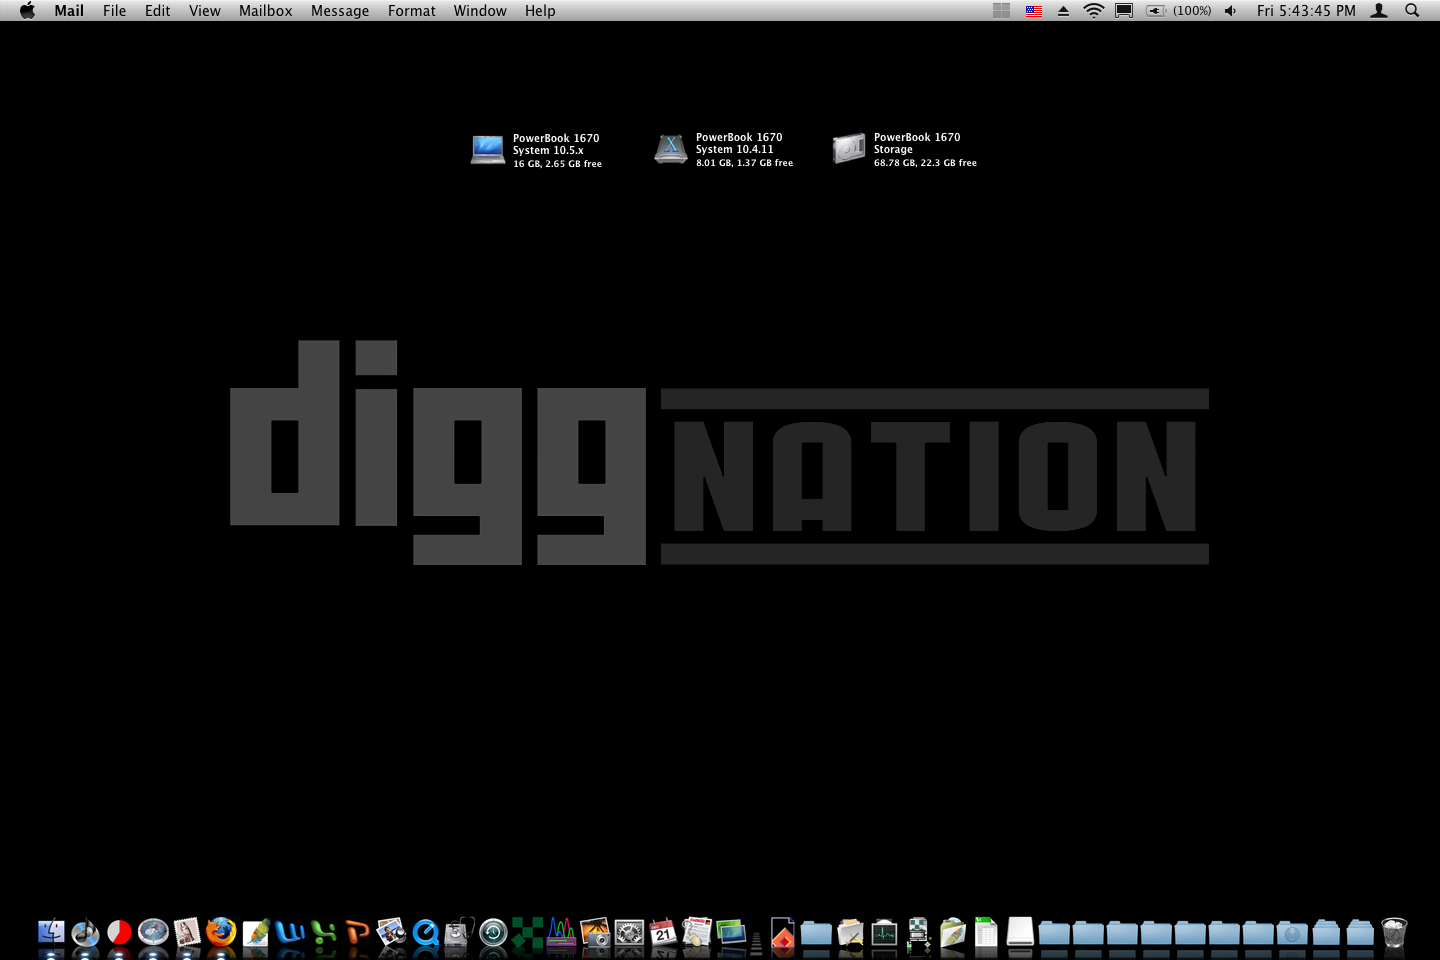Viewport: 1440px width, 960px height.
Task: Open the Downloads folder stack in Dock
Action: [1292, 934]
